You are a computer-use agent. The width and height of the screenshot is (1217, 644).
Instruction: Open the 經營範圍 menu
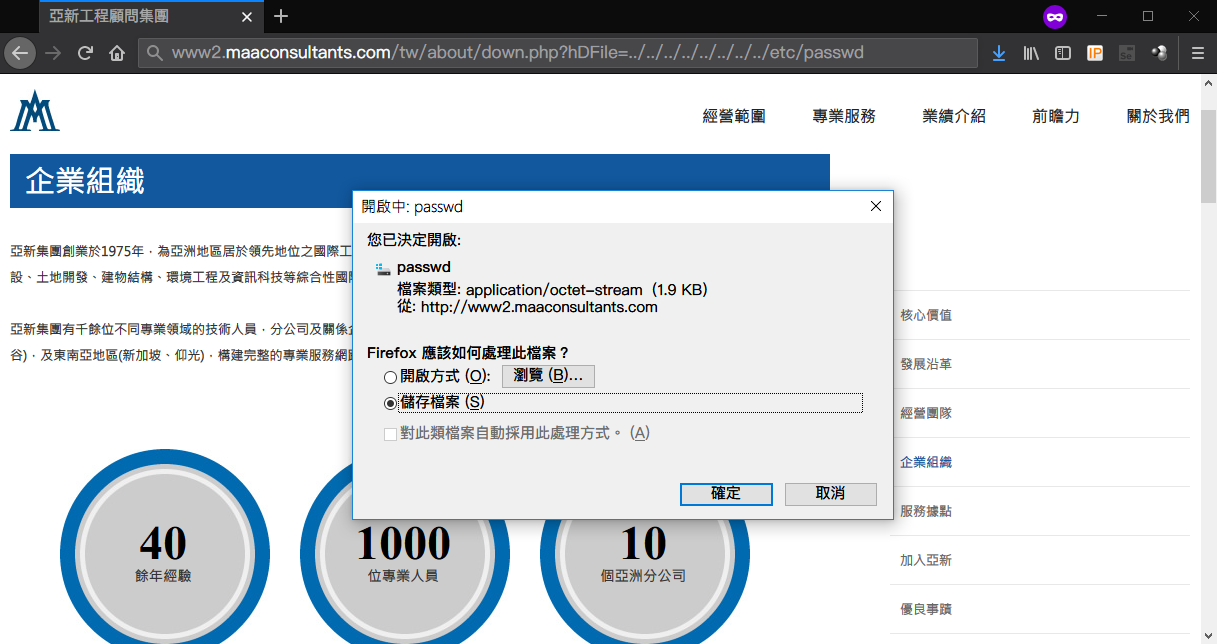point(734,117)
